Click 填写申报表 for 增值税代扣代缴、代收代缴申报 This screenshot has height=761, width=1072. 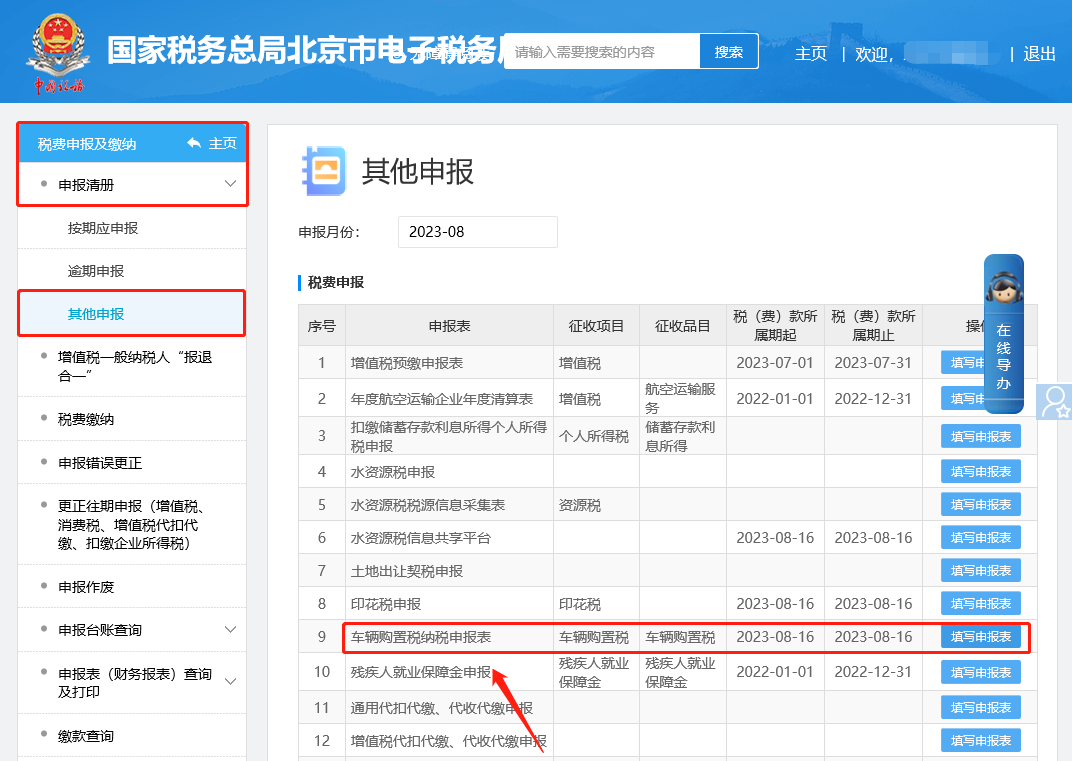point(980,740)
